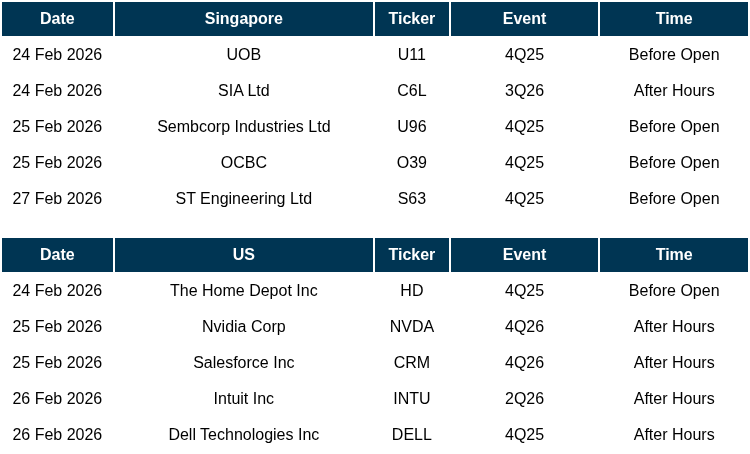Screen dimensions: 750x454
Task: Click the 3Q26 event cell
Action: pyautogui.click(x=524, y=91)
